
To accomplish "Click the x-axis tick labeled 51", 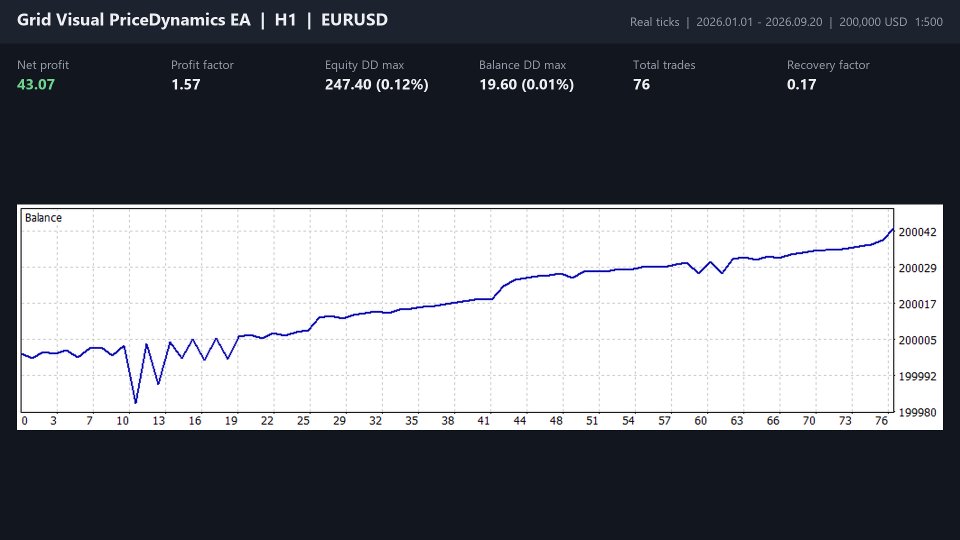I will 592,421.
